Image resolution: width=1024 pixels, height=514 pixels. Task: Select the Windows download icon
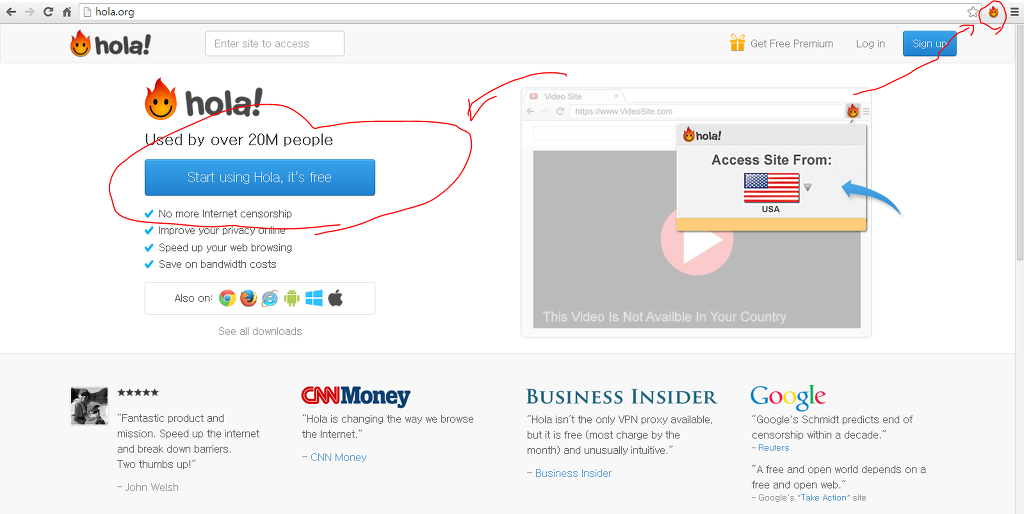313,298
